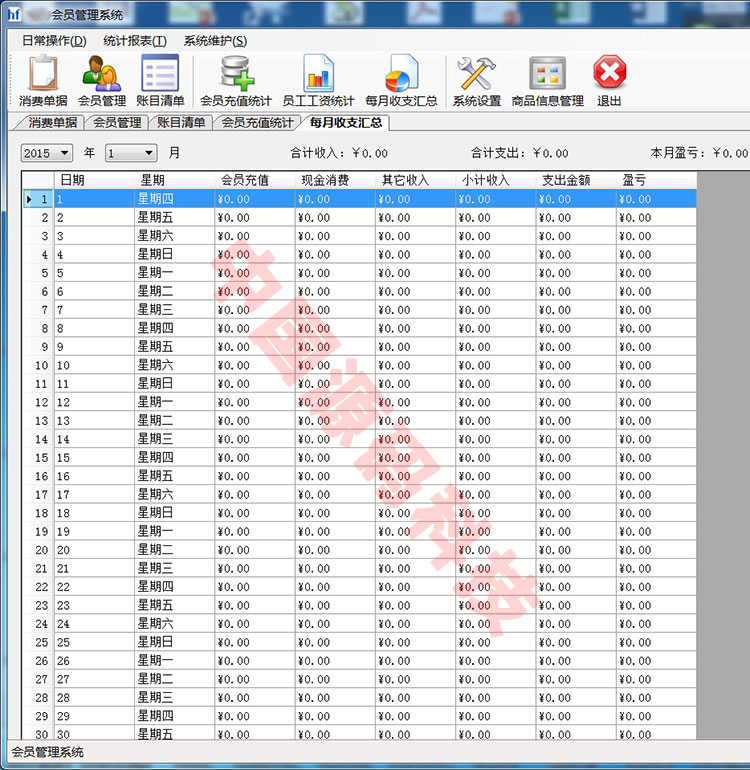Open the 会员管理 toolbar icon
This screenshot has width=750, height=770.
tap(102, 81)
